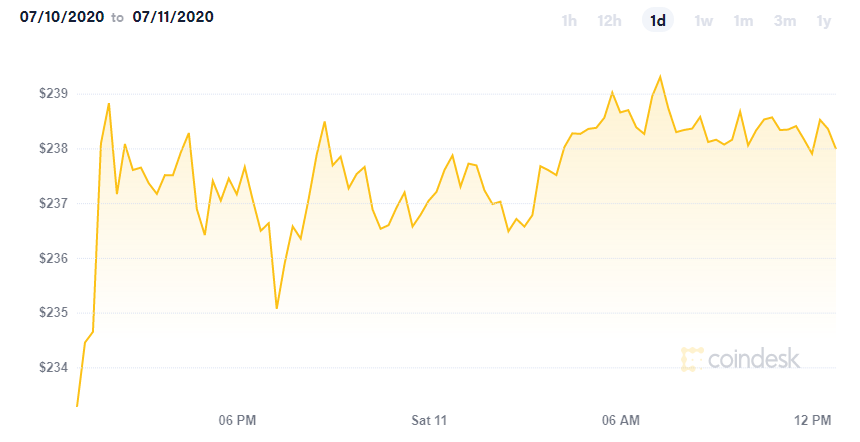Select the 12h time range
This screenshot has width=860, height=442.
[x=609, y=21]
